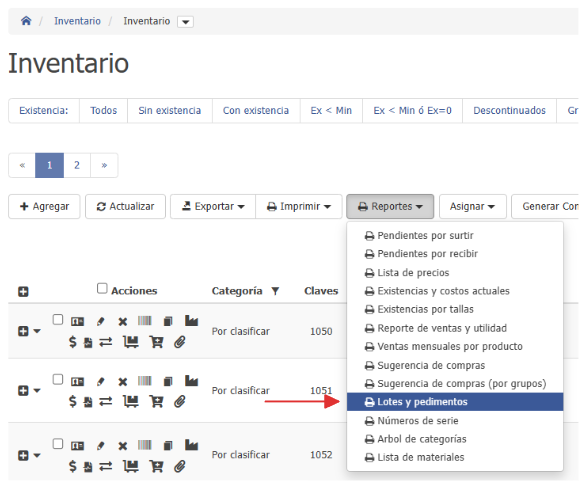Expand row 1051 with its plus icon

click(23, 390)
